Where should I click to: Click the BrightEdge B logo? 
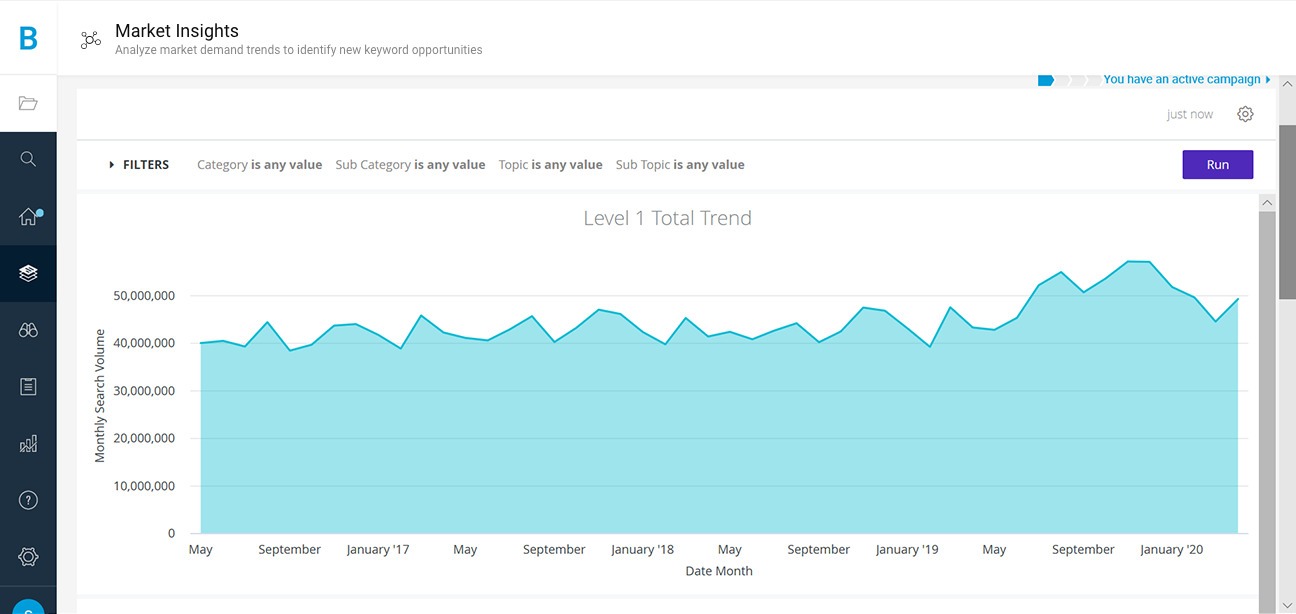(x=28, y=38)
